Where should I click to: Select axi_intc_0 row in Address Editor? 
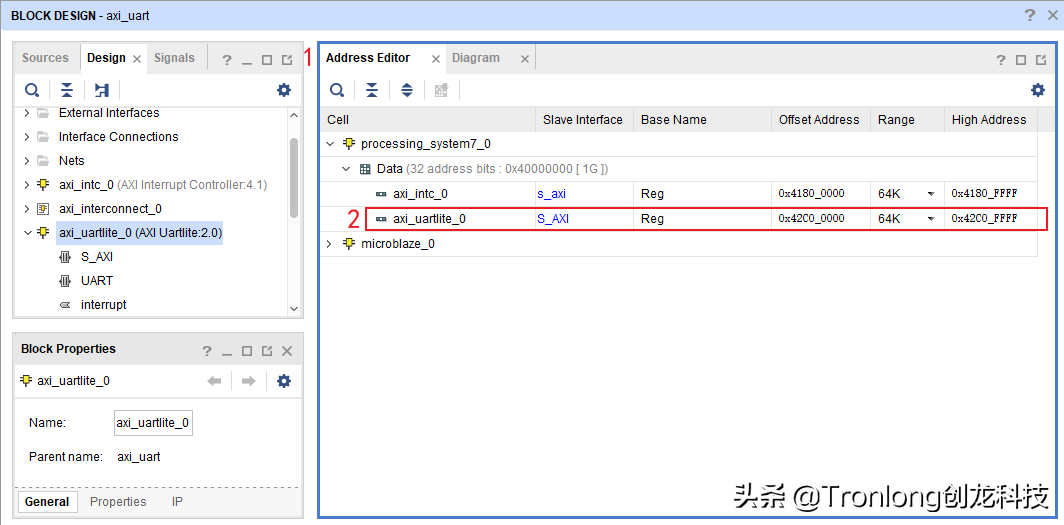click(x=679, y=193)
